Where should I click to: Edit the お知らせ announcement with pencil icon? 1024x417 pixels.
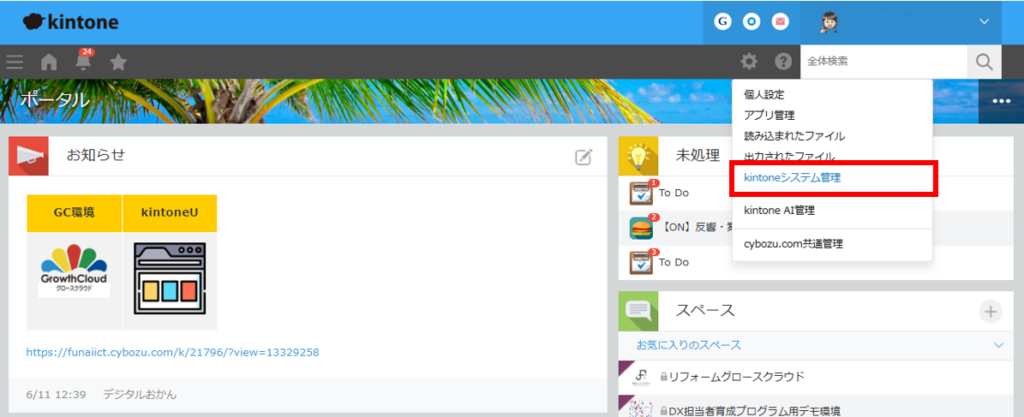[x=583, y=156]
